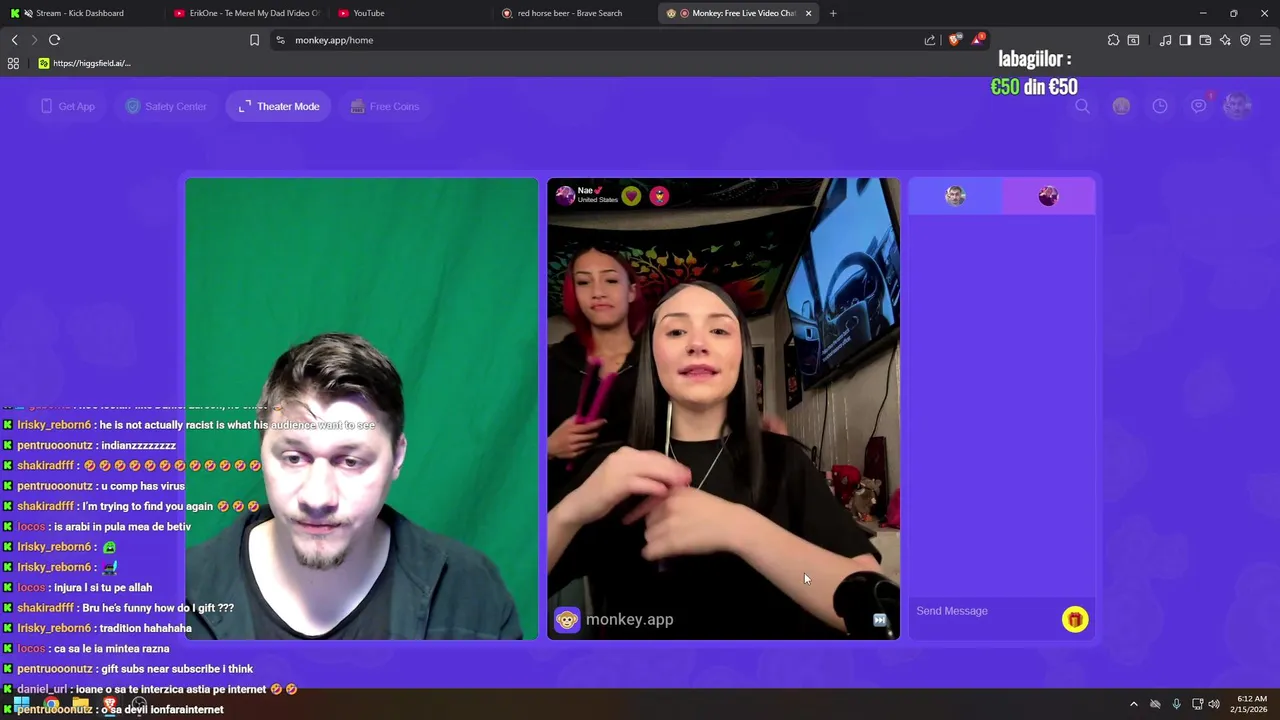Open Leo AI sparkle icon
The width and height of the screenshot is (1280, 720).
[x=1225, y=40]
